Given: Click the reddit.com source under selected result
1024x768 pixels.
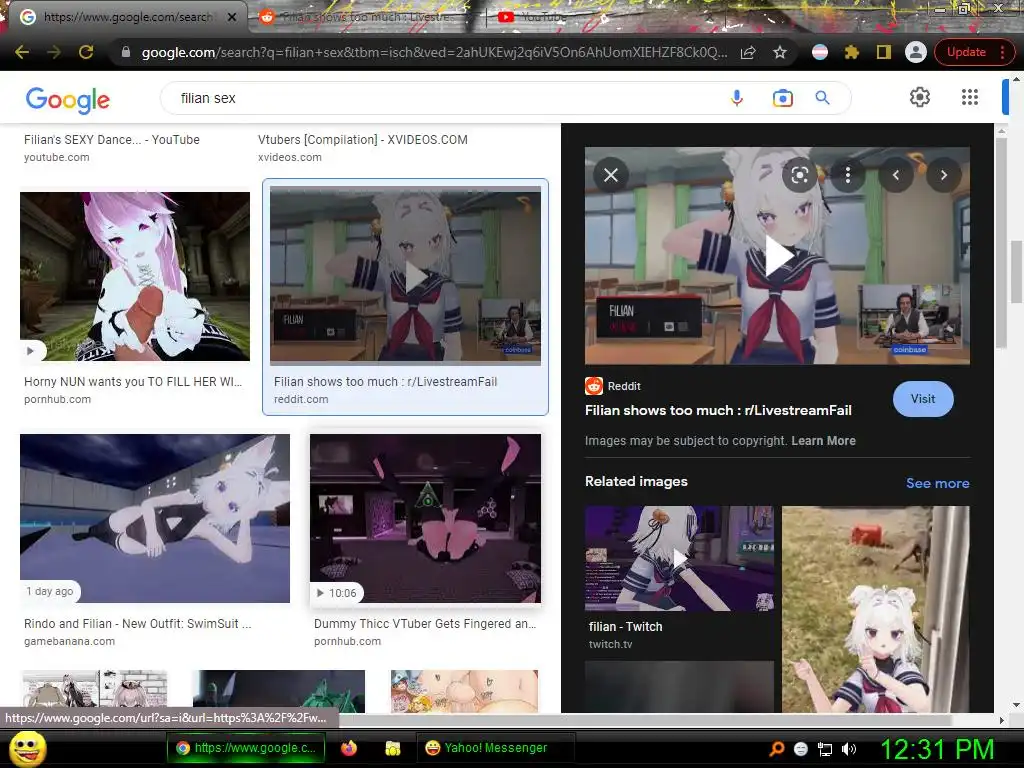Looking at the screenshot, I should [300, 399].
